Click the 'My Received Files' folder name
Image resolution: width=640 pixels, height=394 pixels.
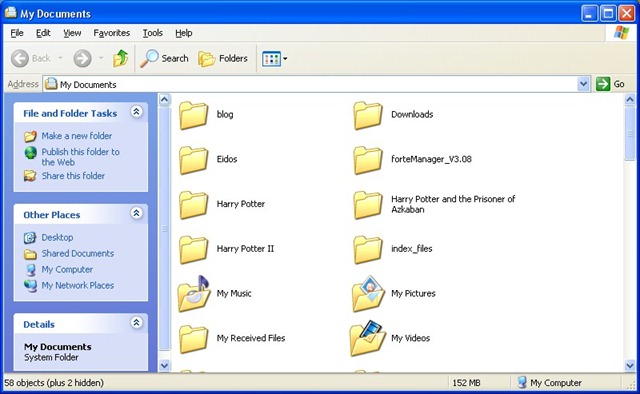pyautogui.click(x=251, y=338)
